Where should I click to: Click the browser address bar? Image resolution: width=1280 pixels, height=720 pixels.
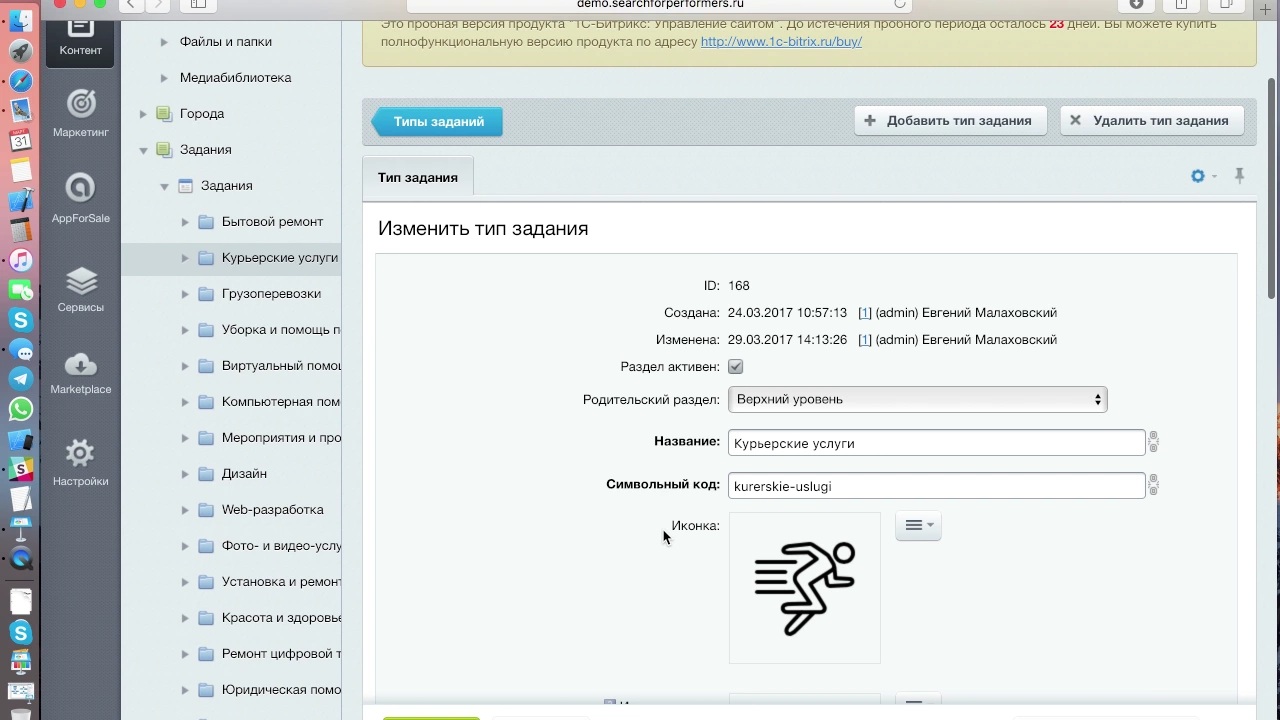[x=660, y=5]
